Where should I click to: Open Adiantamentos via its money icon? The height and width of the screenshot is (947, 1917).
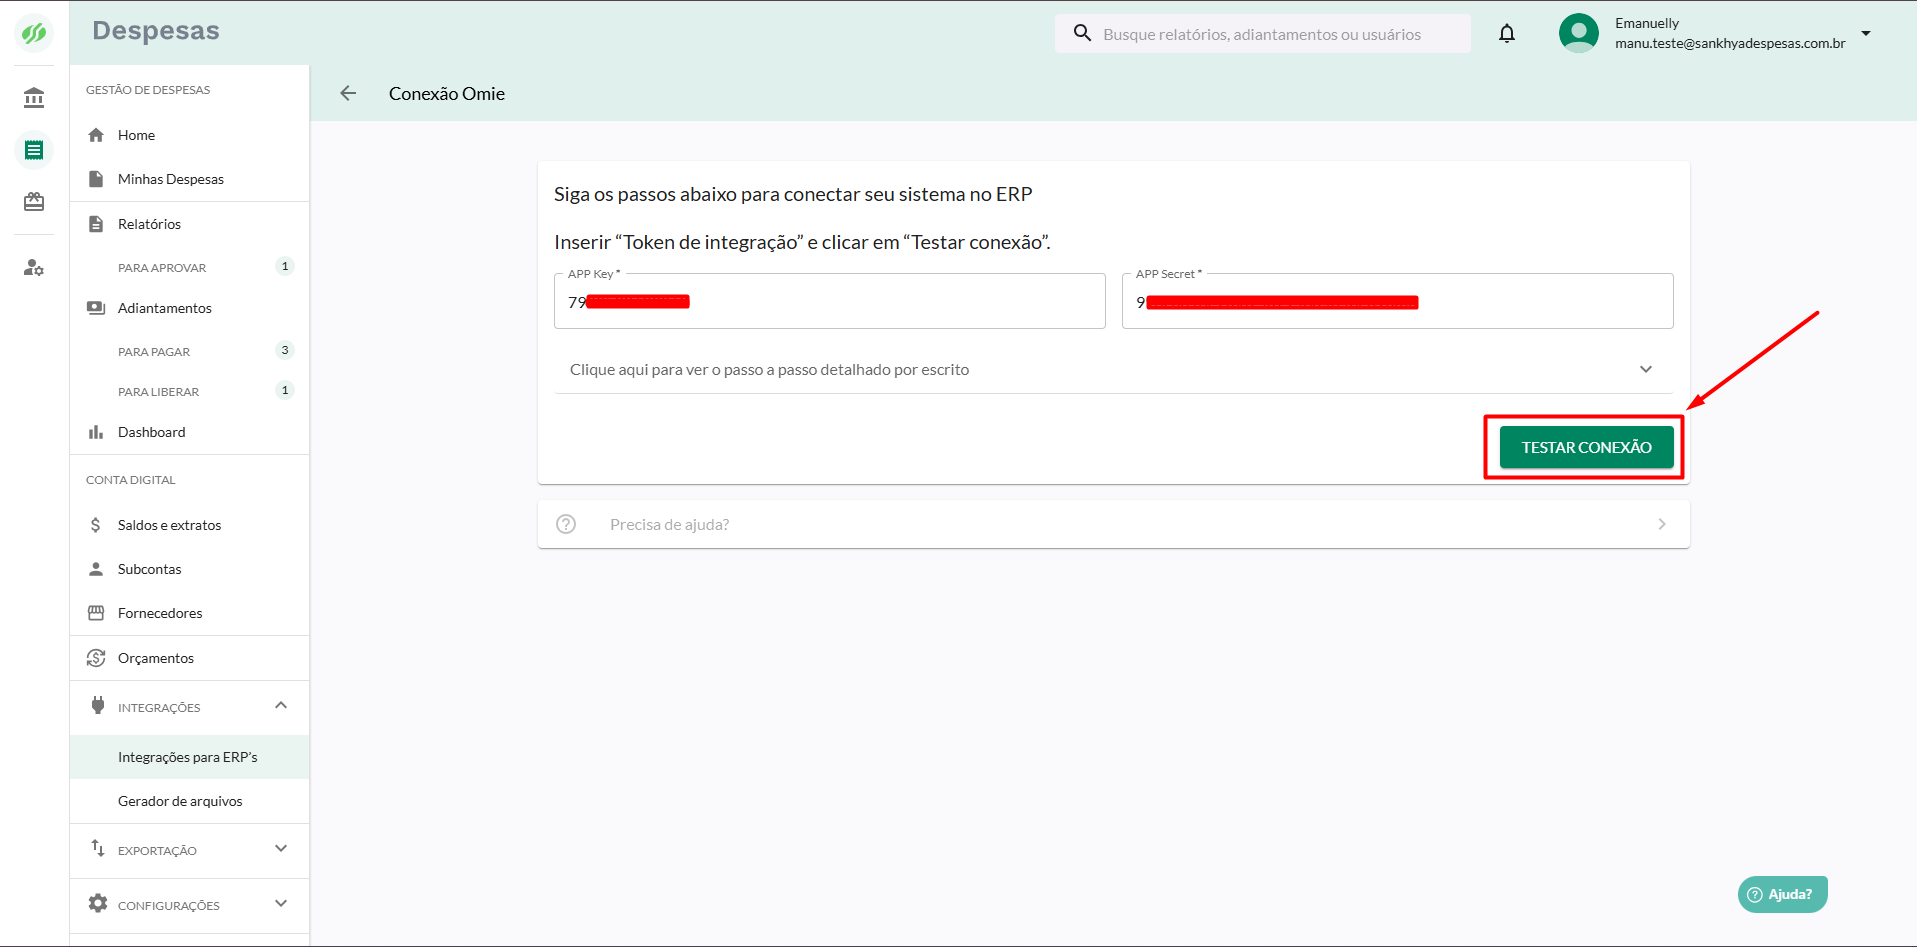coord(96,308)
